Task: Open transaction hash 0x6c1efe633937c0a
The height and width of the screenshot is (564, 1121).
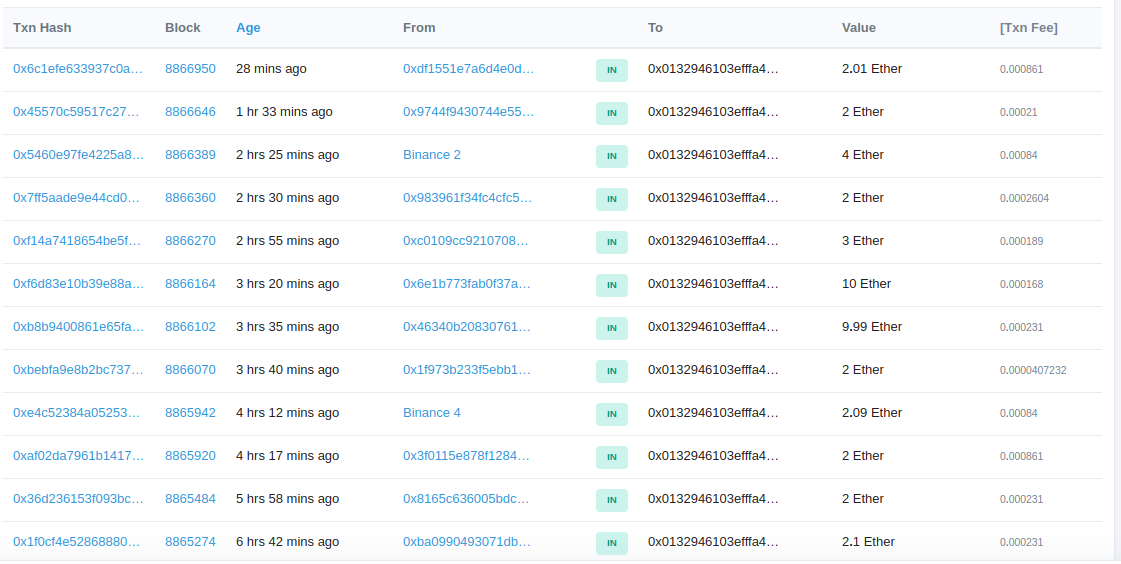Action: click(78, 69)
